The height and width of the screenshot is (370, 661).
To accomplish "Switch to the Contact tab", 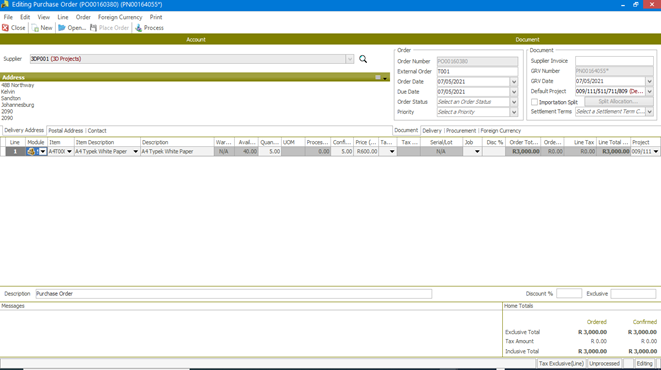I will pyautogui.click(x=97, y=131).
